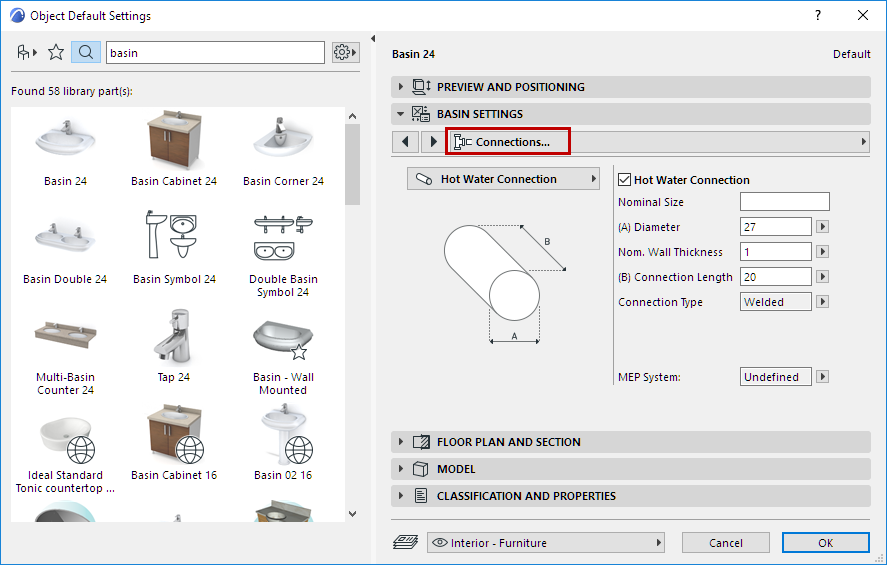Image resolution: width=887 pixels, height=565 pixels.
Task: Click the Diameter field showing 27
Action: [776, 226]
